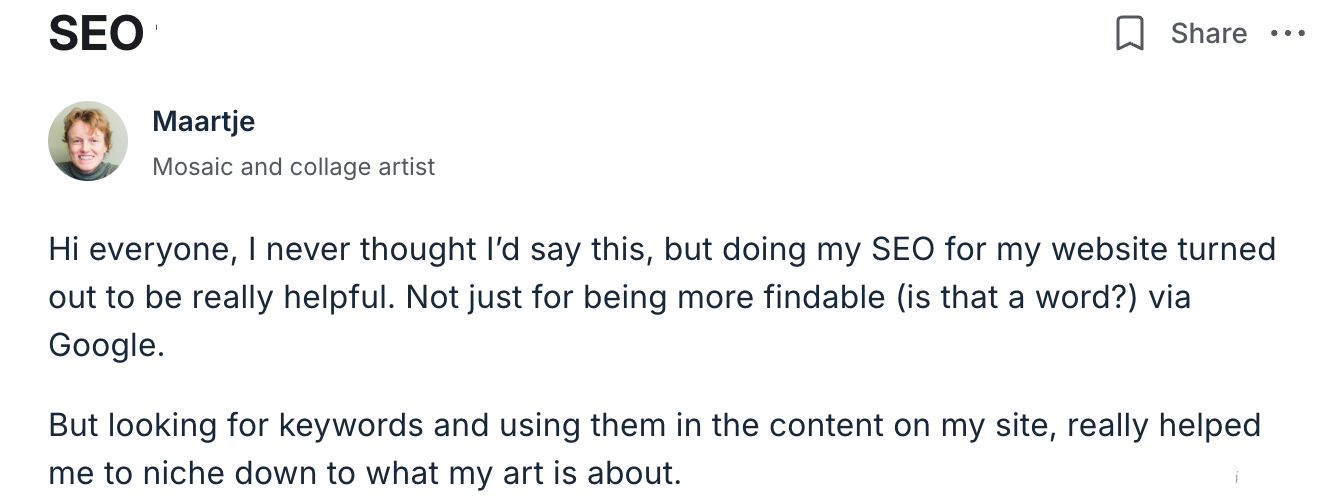Screen dimensions: 1324x502
Task: Select the SEO post title heading
Action: click(96, 34)
